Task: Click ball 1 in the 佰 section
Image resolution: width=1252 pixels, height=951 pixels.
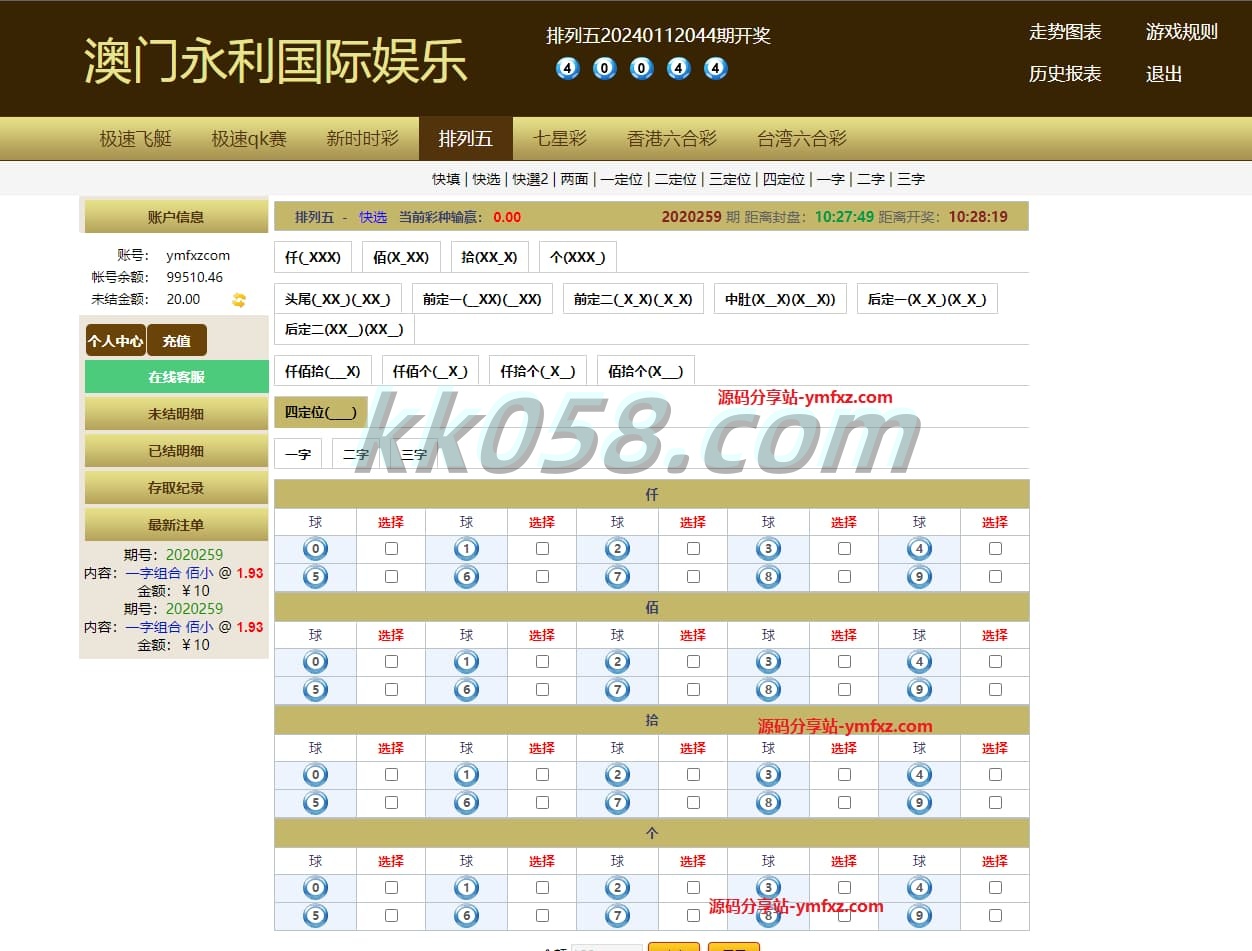Action: pos(466,662)
